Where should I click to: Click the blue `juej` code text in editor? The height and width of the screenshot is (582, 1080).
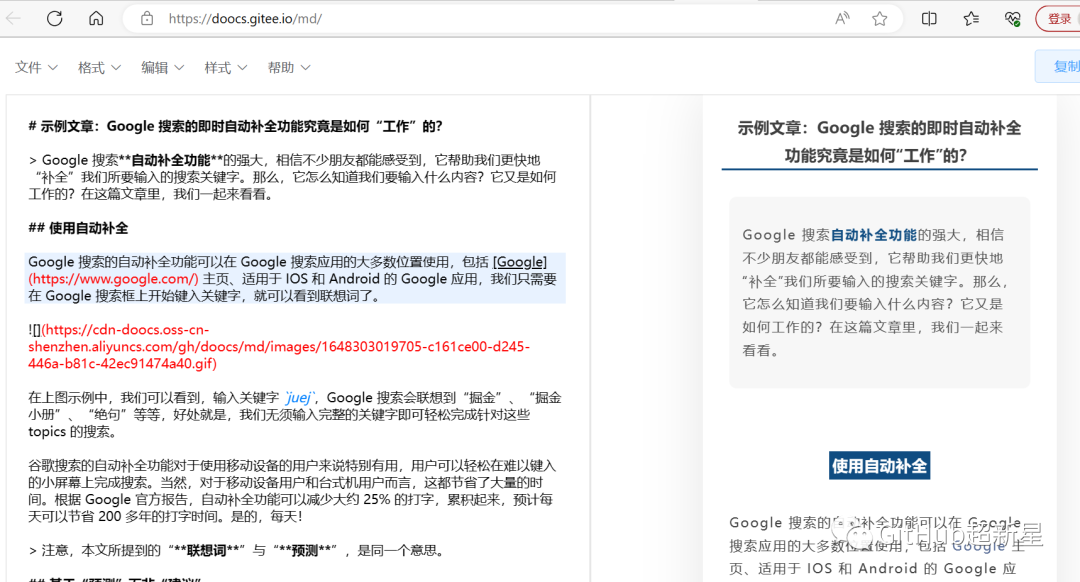300,397
